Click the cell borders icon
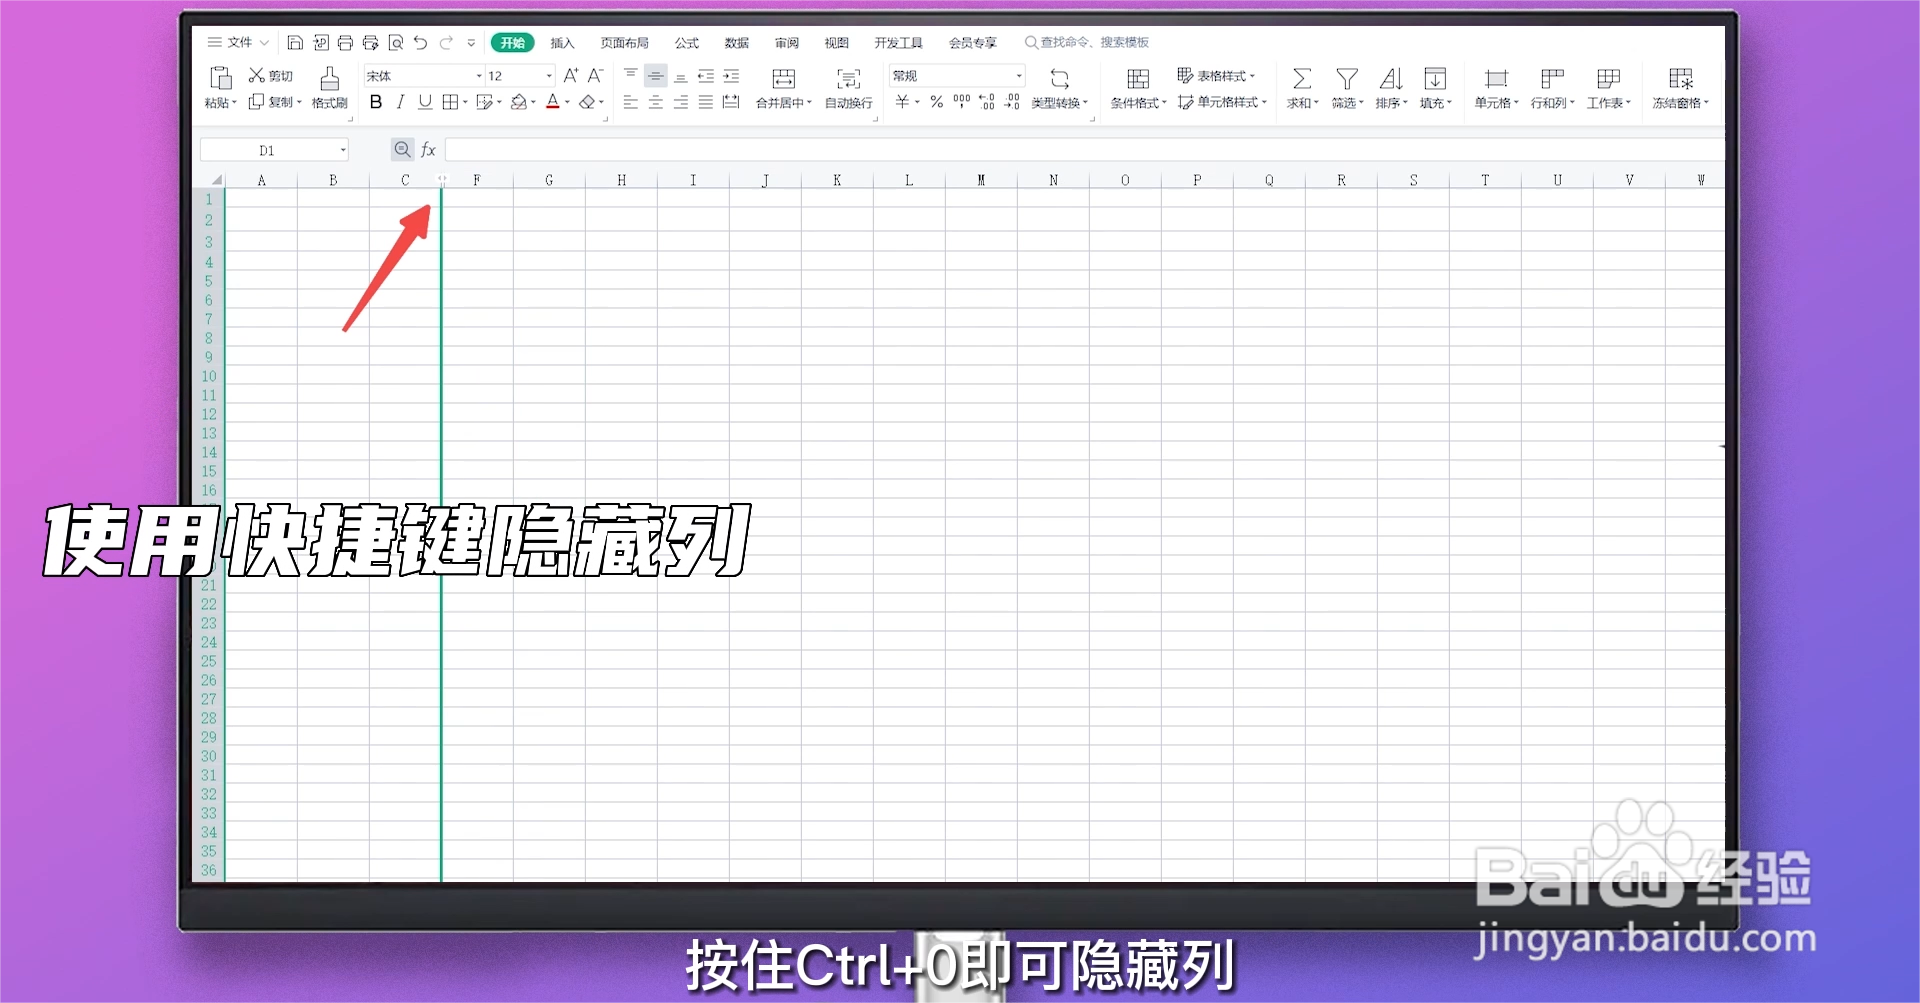 [x=451, y=102]
